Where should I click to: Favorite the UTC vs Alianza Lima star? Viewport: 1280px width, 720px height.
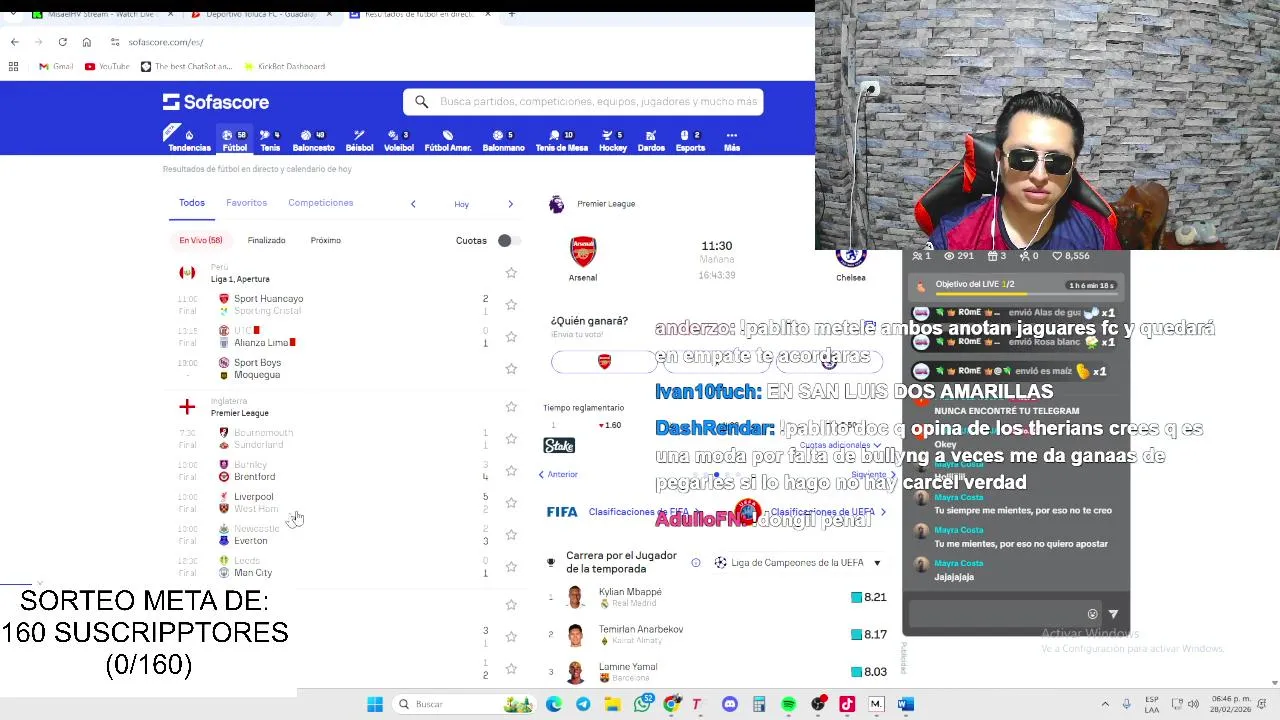(x=511, y=336)
